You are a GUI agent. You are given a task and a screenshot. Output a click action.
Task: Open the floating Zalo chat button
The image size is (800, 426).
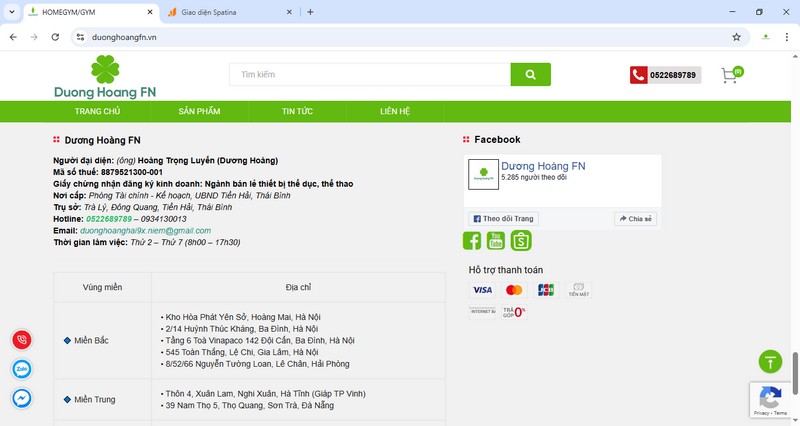22,369
